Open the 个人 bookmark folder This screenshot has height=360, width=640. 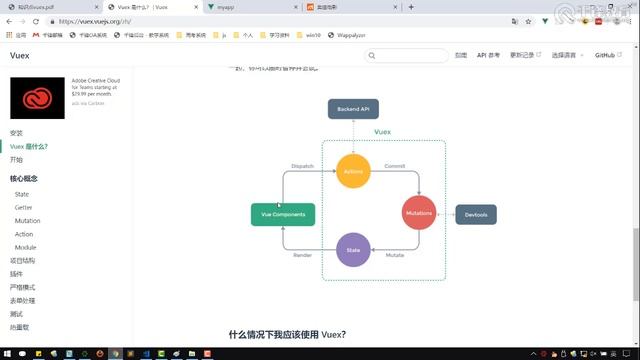click(x=243, y=35)
